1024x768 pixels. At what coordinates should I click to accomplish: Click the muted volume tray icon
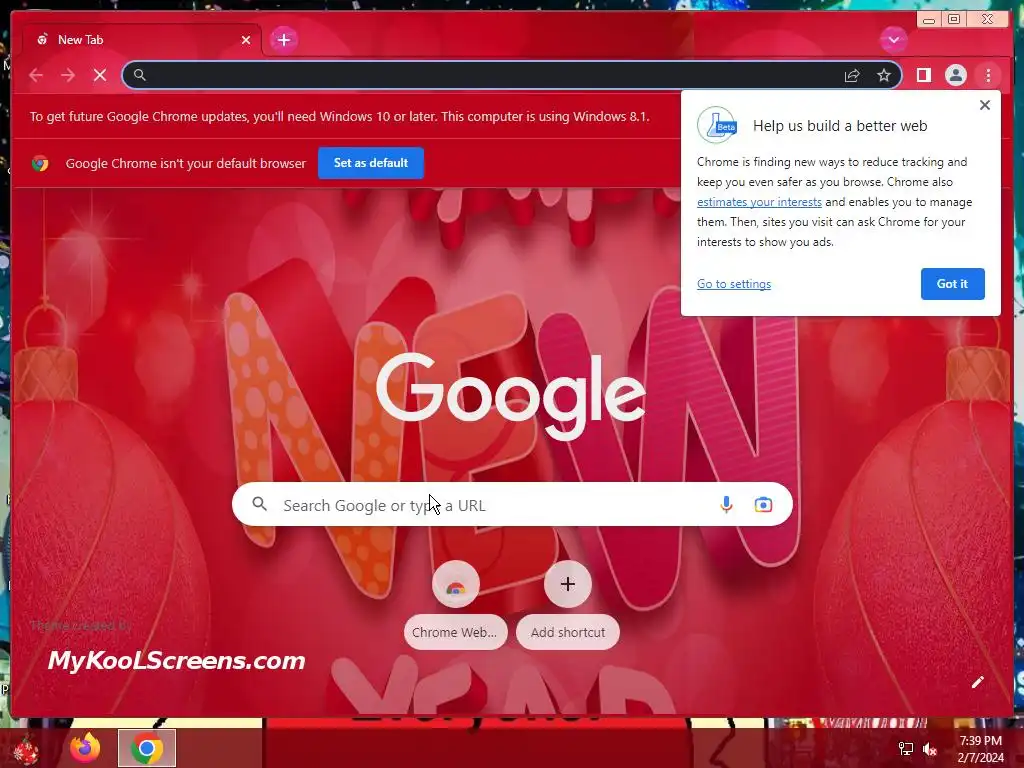(x=930, y=749)
